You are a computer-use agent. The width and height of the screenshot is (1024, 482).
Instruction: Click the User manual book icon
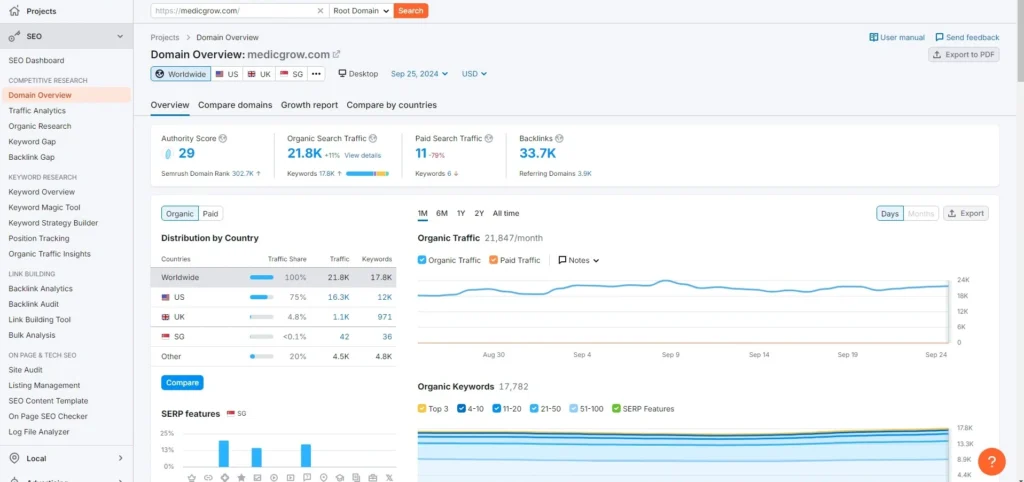873,37
